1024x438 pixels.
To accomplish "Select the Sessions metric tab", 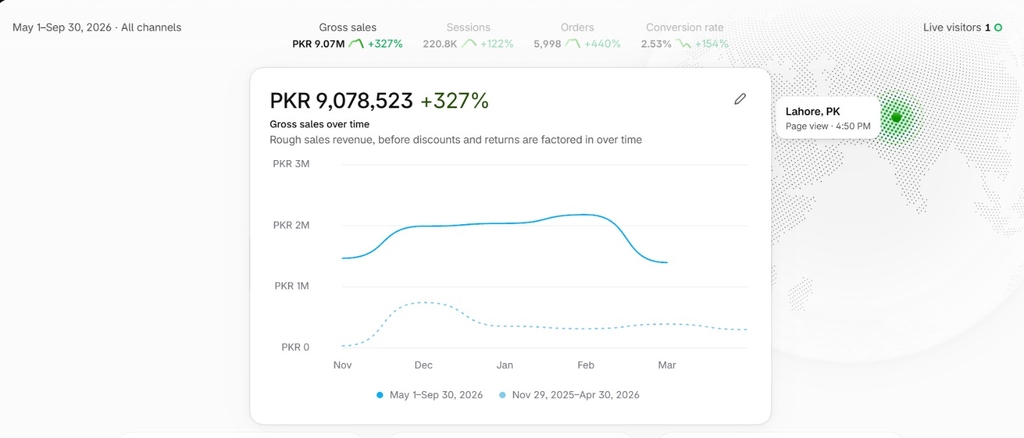I will point(468,35).
